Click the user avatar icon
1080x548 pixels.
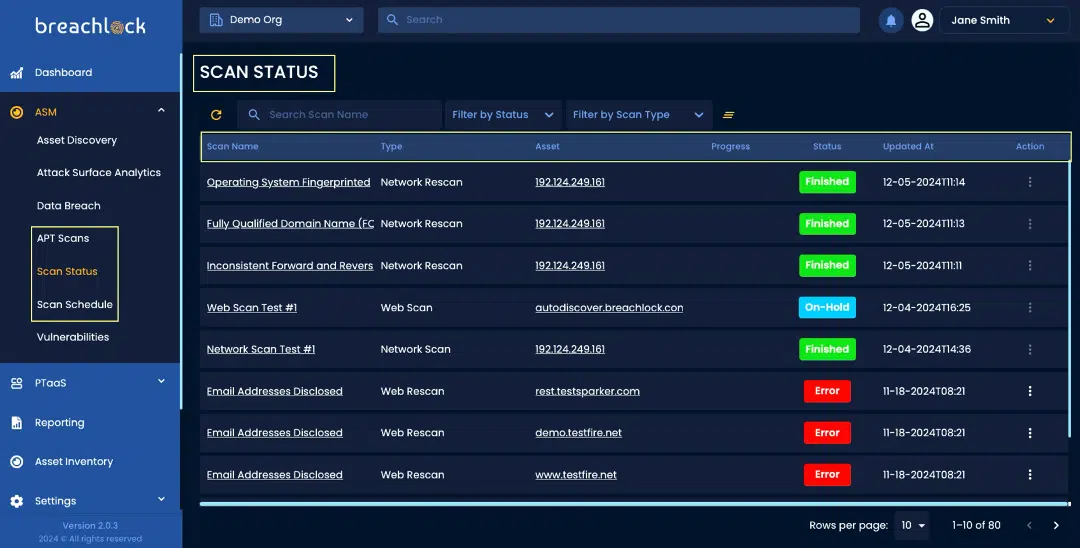click(922, 20)
